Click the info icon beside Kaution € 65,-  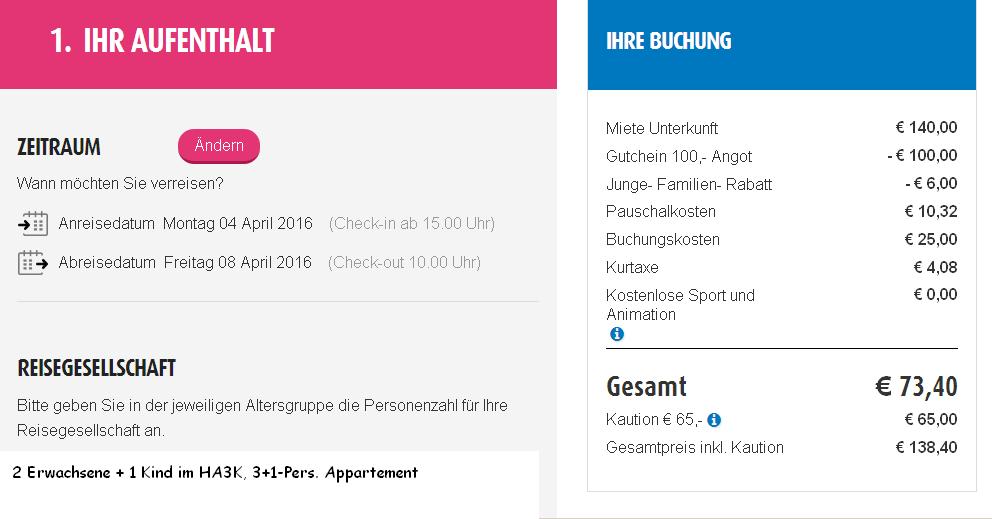[714, 420]
